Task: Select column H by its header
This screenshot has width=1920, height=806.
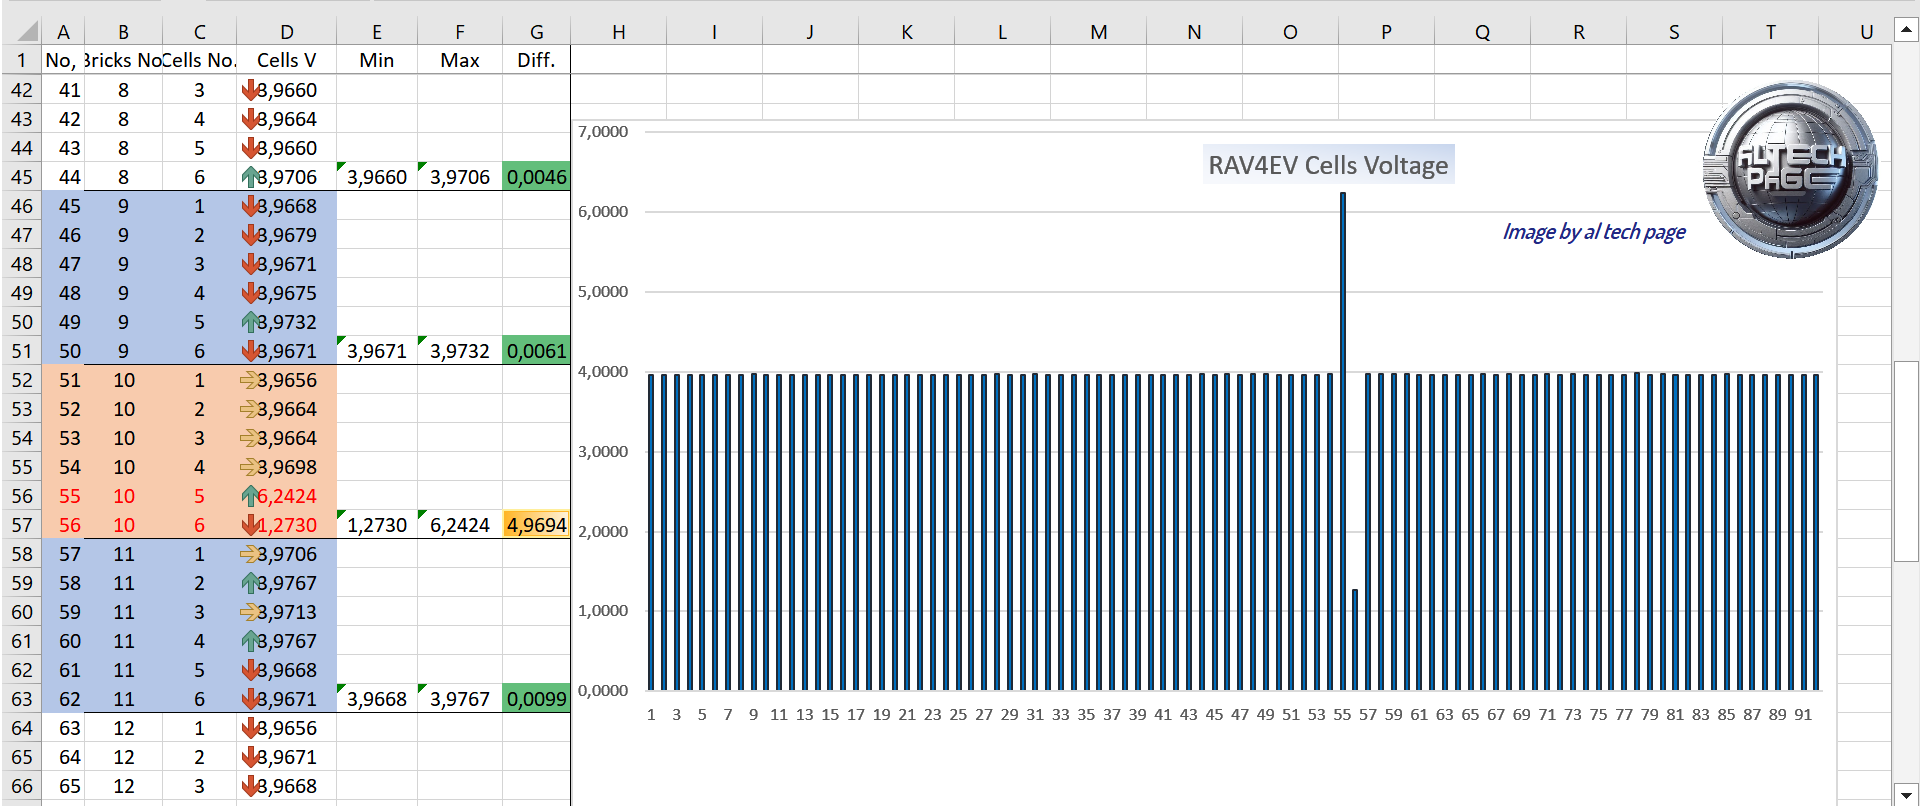Action: (618, 32)
